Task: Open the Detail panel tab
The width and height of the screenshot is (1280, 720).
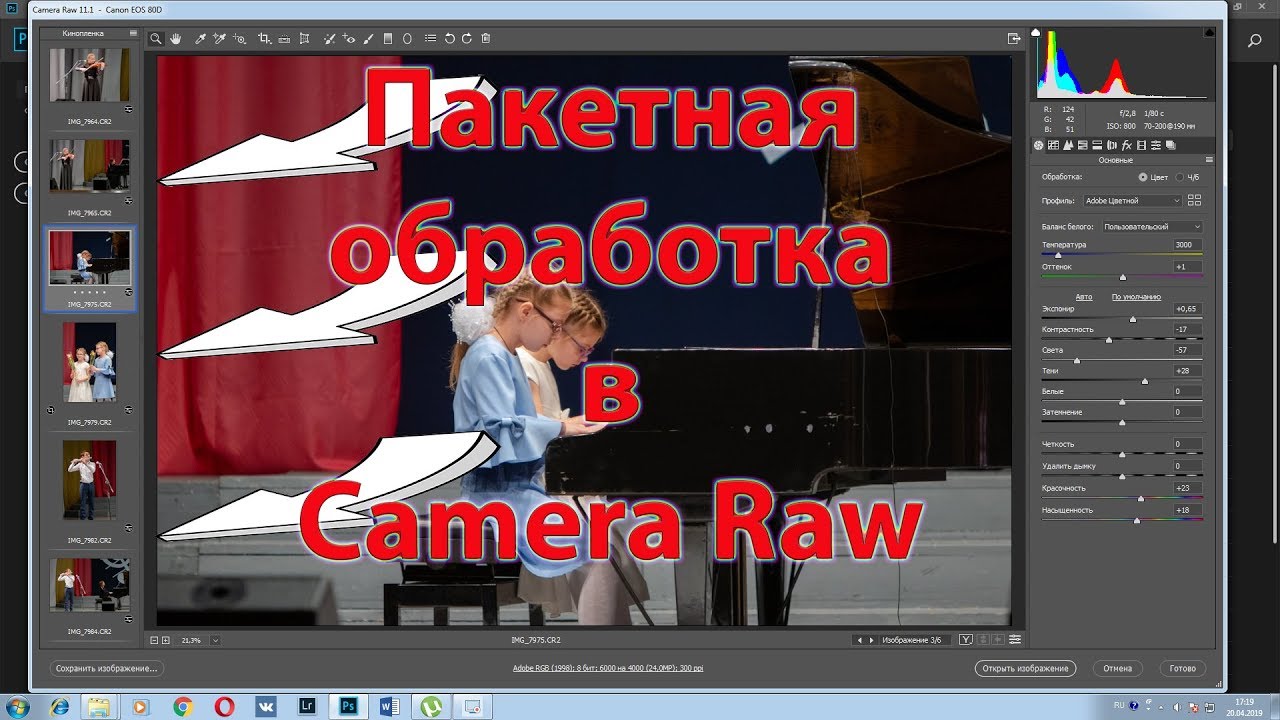Action: (1068, 145)
